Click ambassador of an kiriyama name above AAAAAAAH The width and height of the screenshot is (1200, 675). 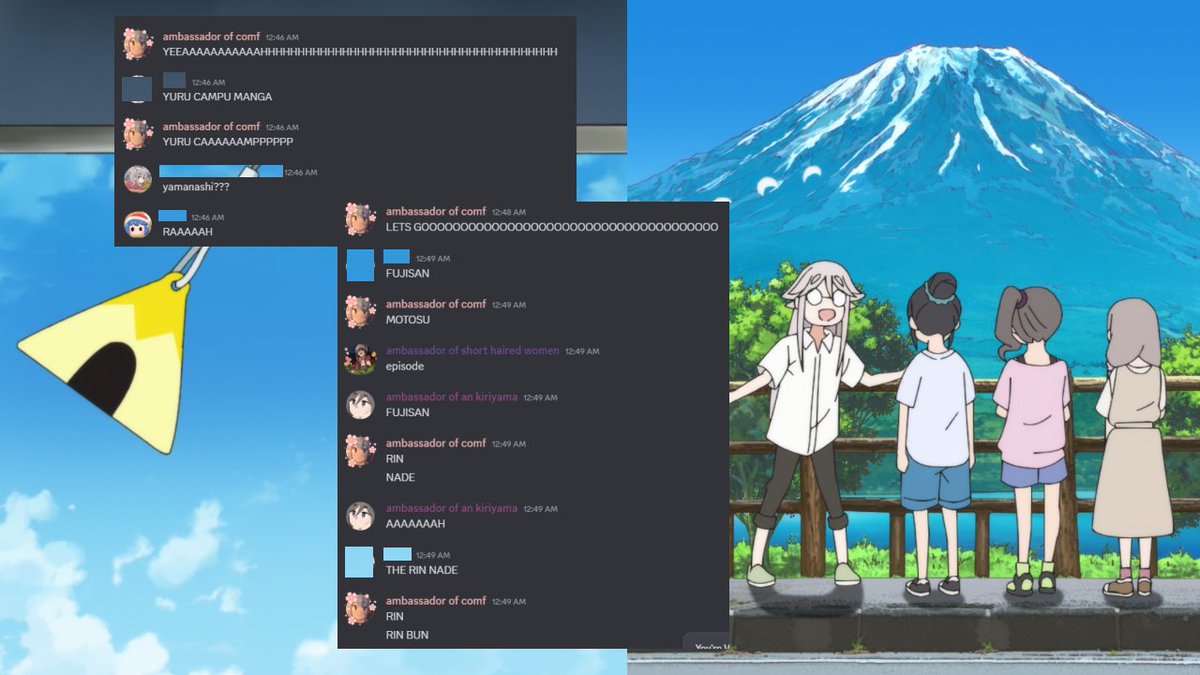[x=452, y=508]
